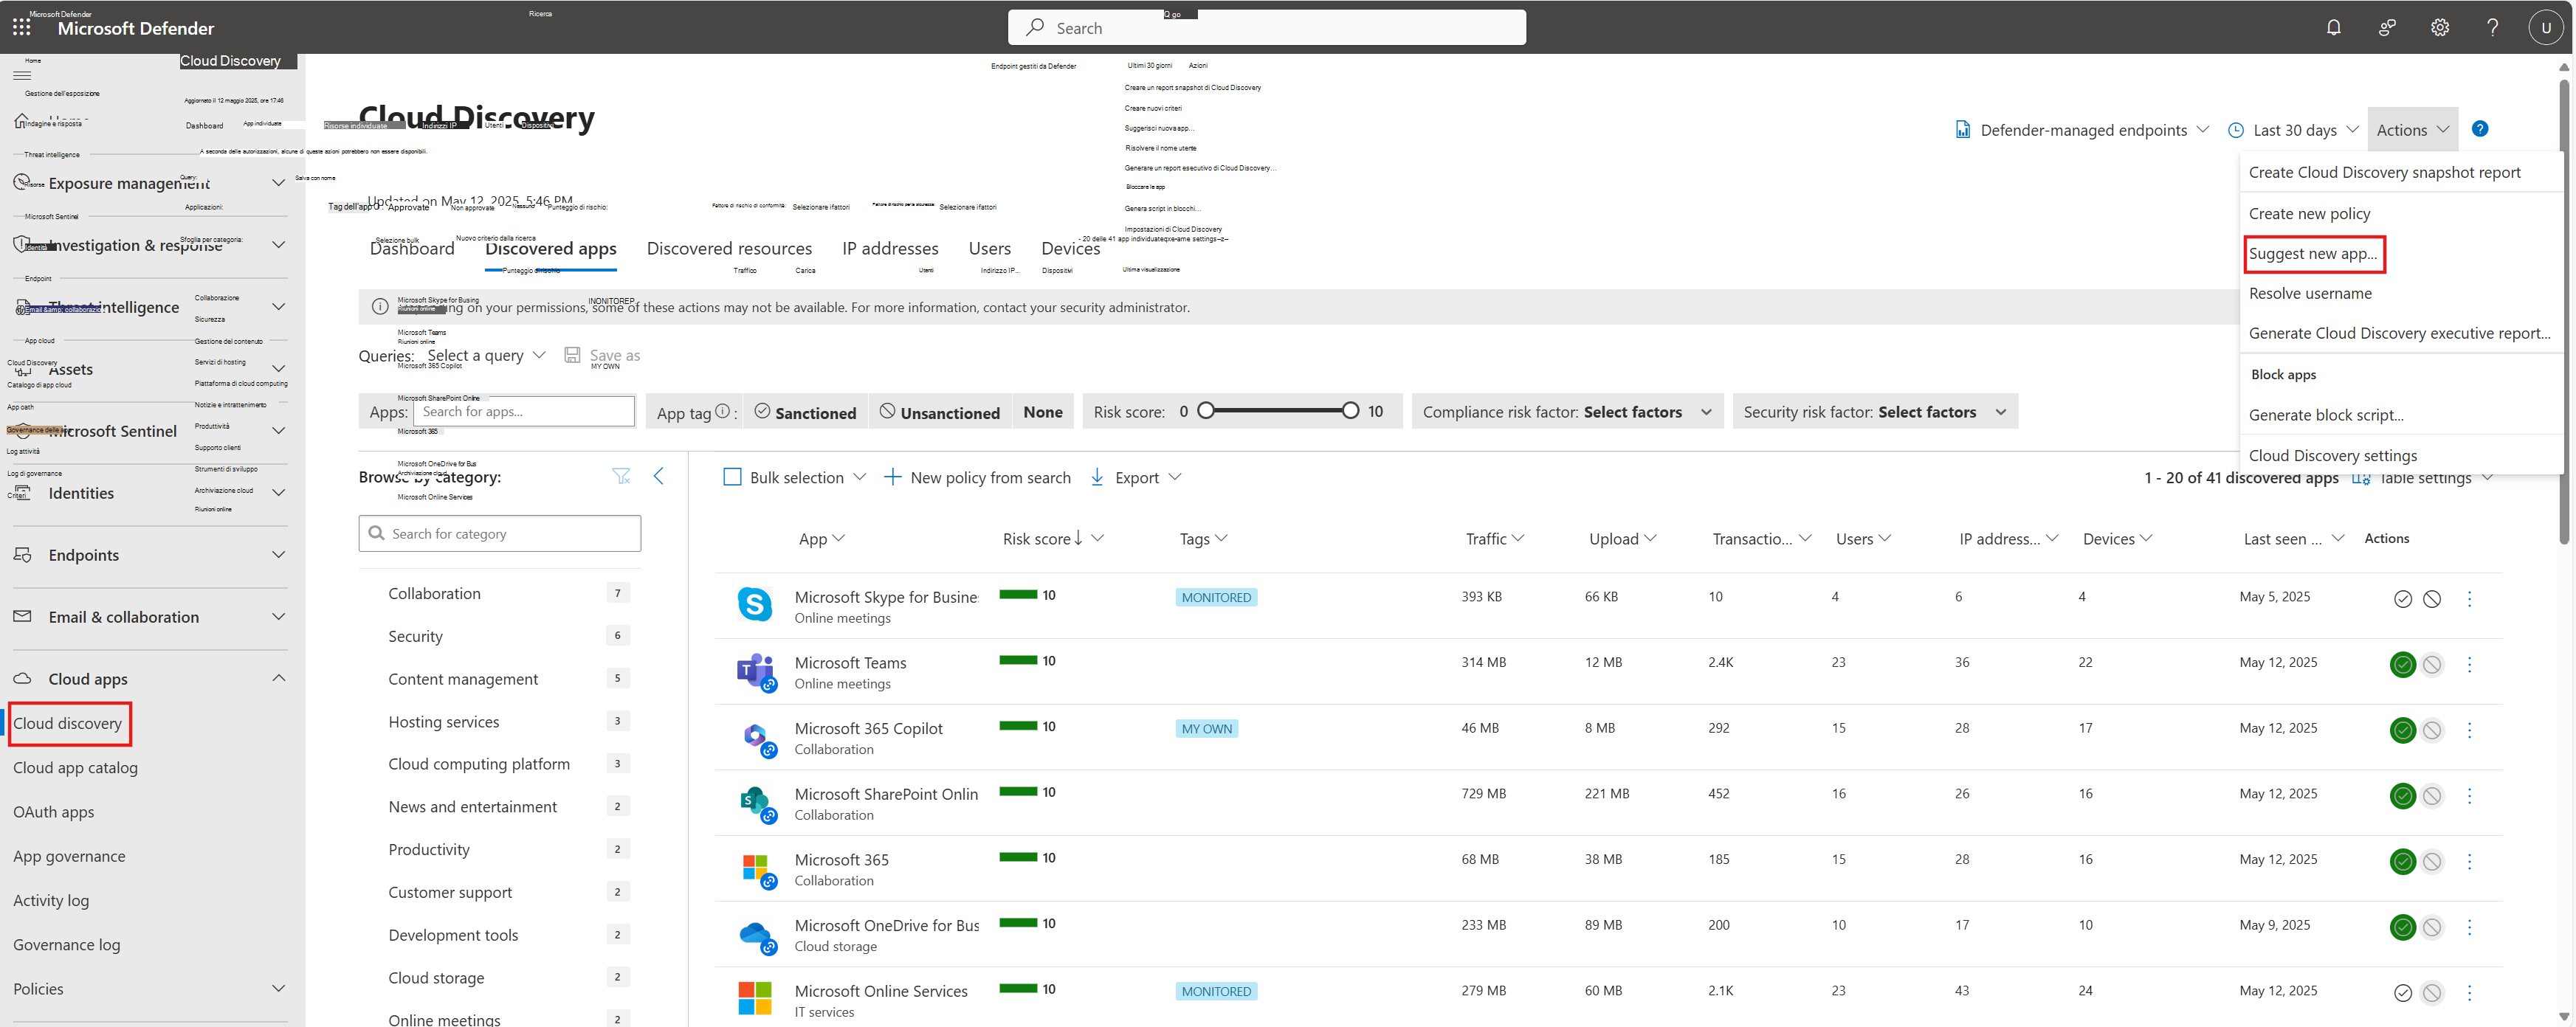Toggle the Sanctioned app tag filter
This screenshot has height=1027, width=2576.
coord(805,412)
